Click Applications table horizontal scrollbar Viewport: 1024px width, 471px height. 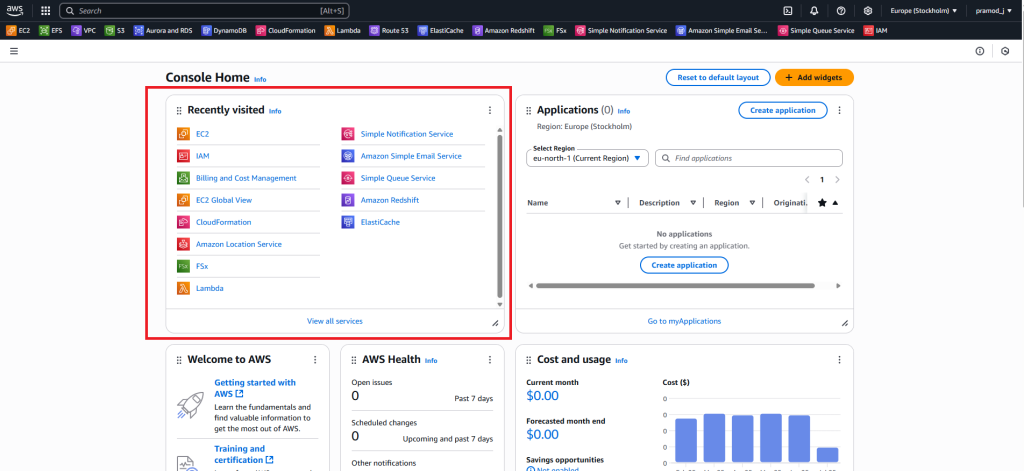tap(675, 285)
